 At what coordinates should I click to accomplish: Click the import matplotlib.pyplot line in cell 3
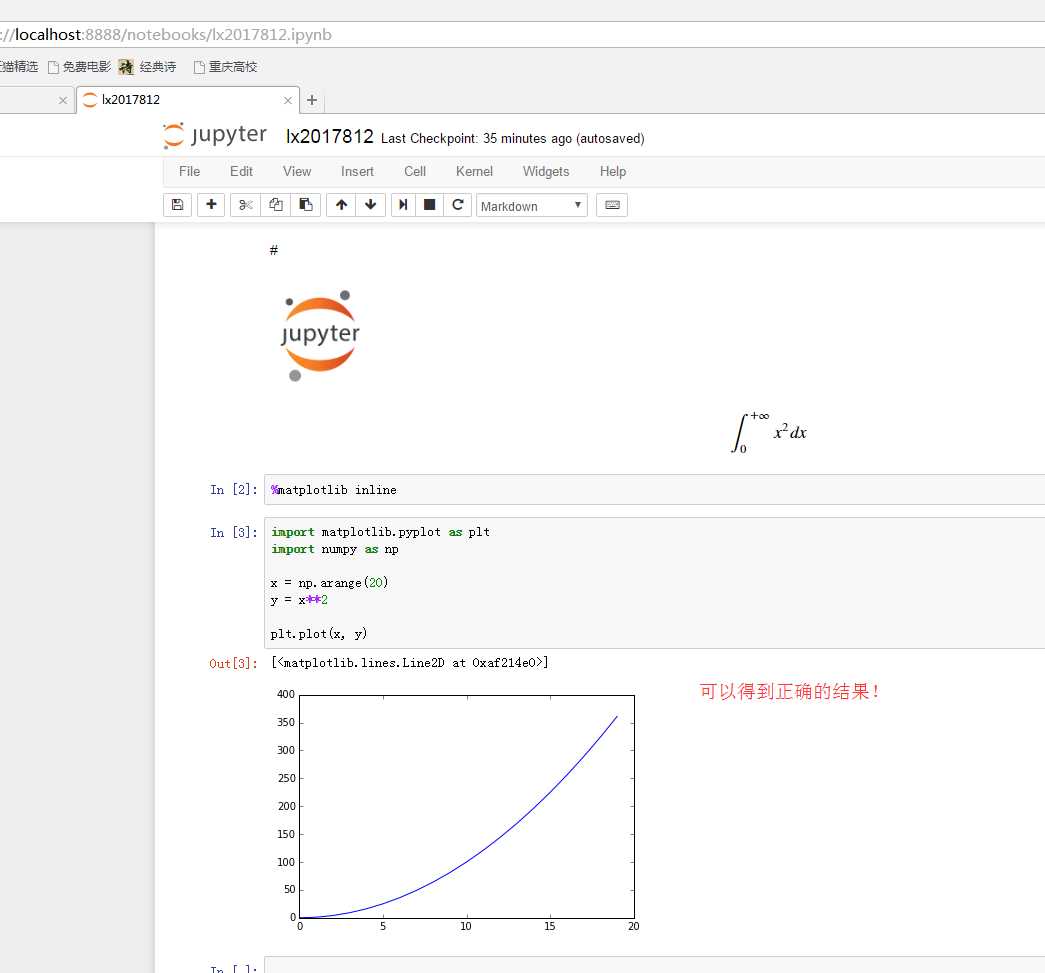pos(381,532)
